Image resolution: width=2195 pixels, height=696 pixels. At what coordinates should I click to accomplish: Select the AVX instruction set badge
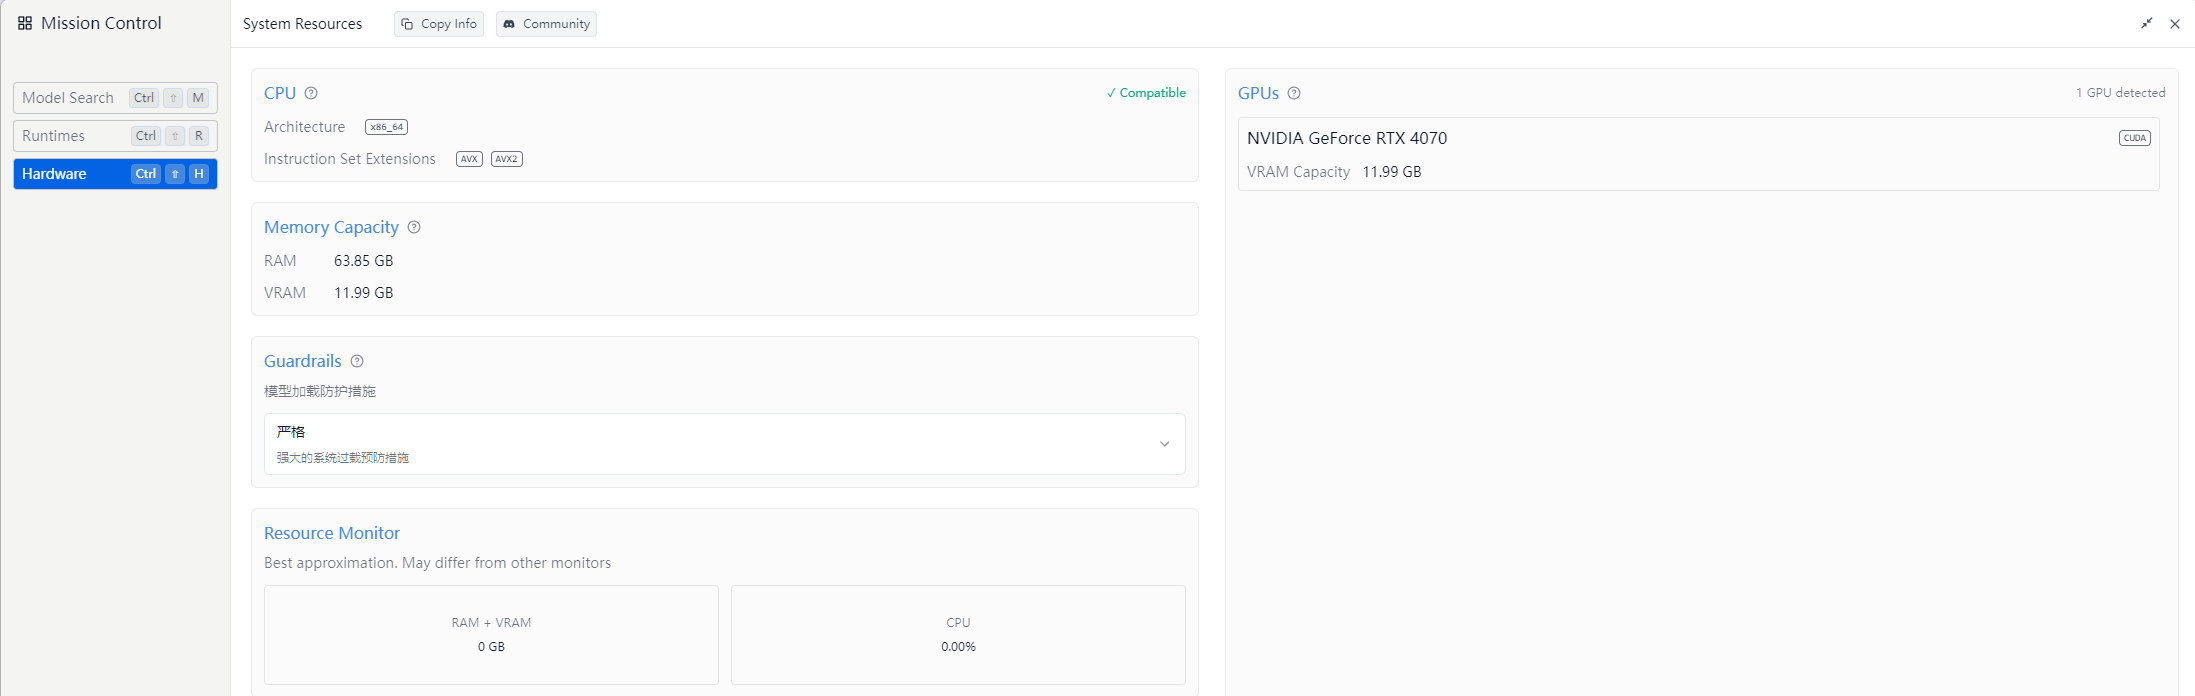(469, 159)
